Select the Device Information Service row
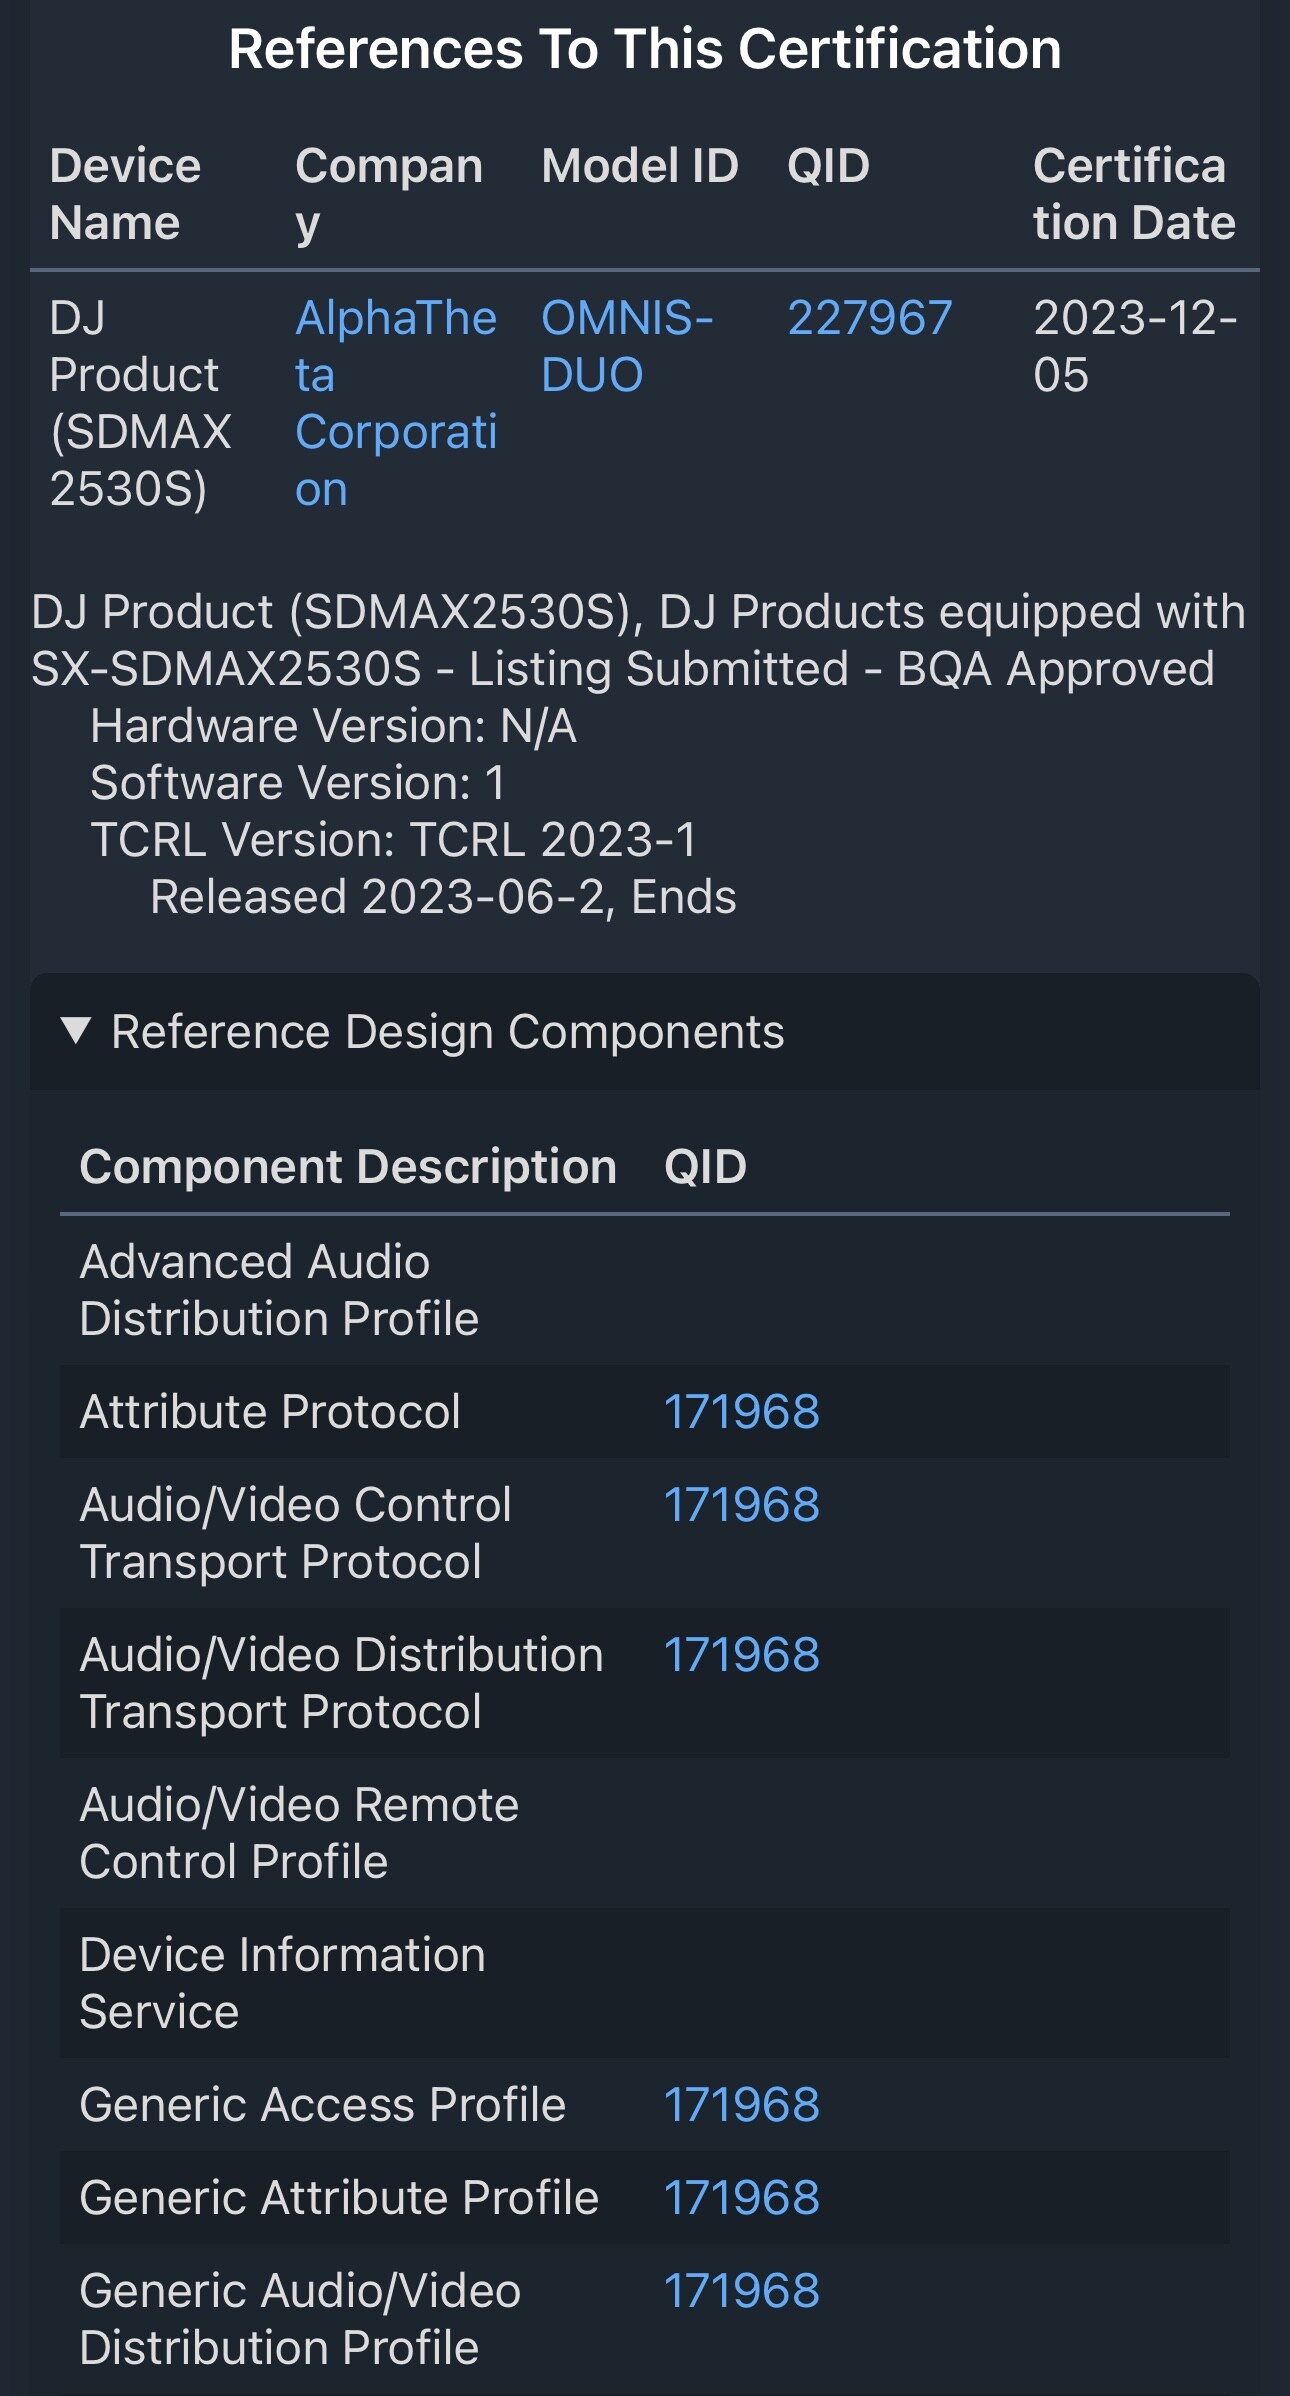 pos(645,1983)
